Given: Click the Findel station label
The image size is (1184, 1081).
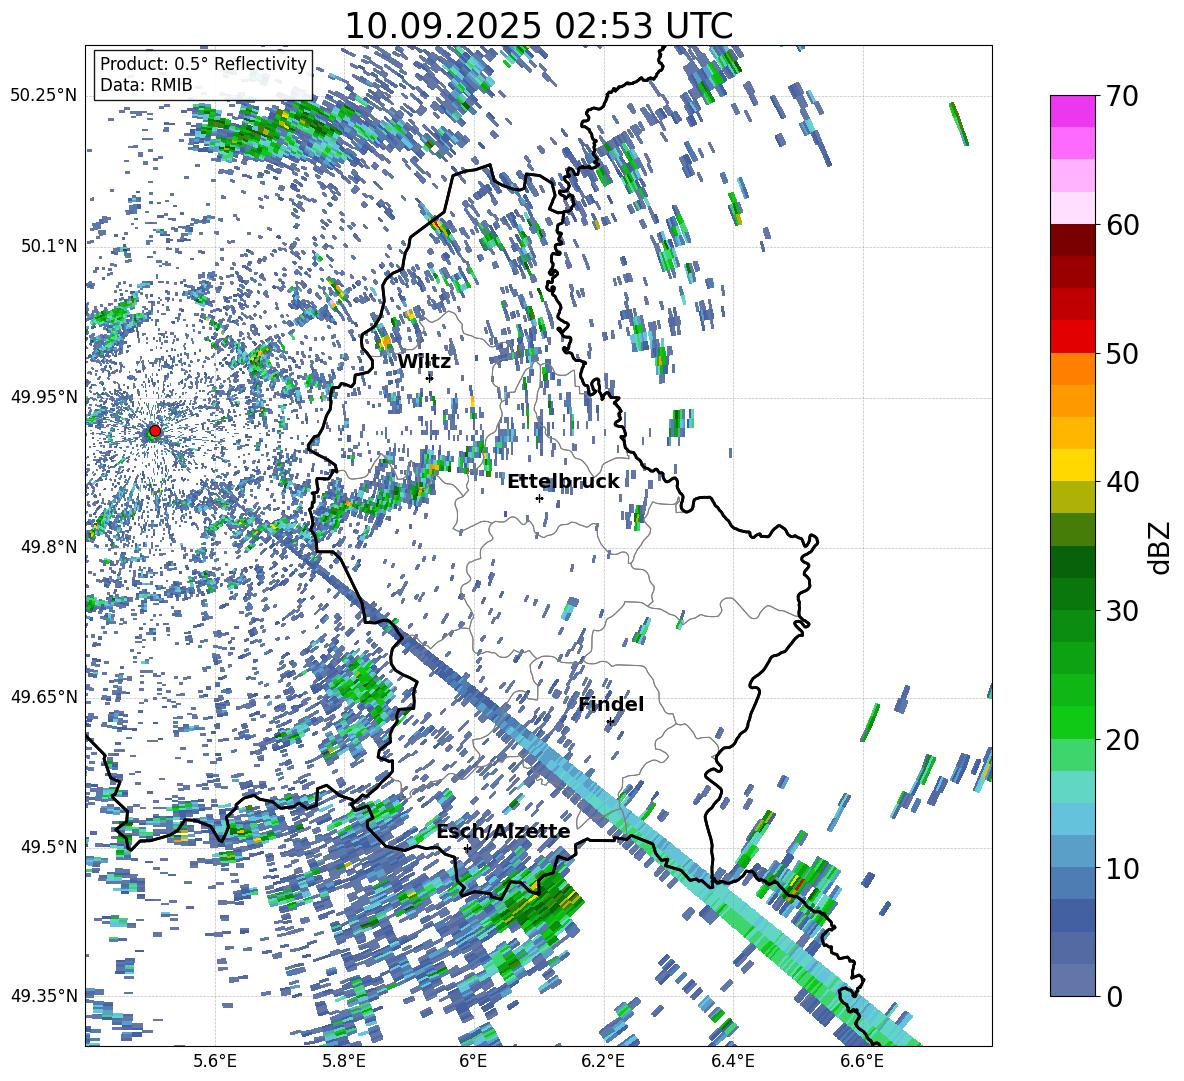Looking at the screenshot, I should click(611, 704).
